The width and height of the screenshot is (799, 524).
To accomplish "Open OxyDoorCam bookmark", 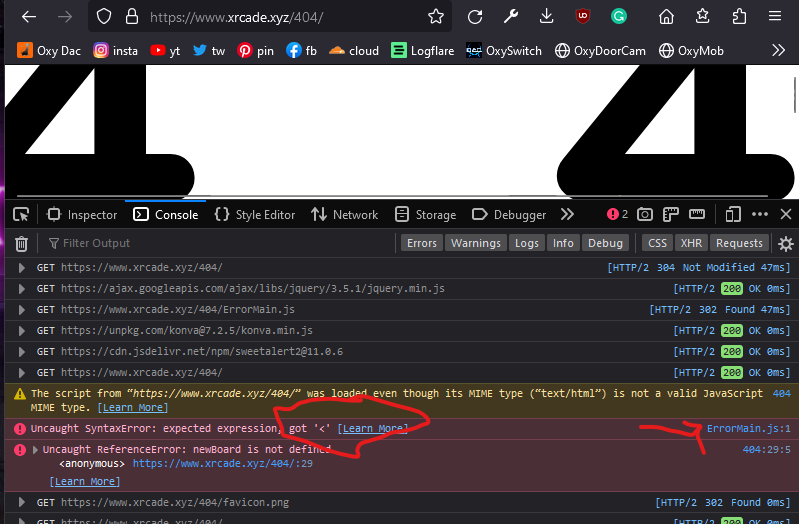I will [x=600, y=50].
